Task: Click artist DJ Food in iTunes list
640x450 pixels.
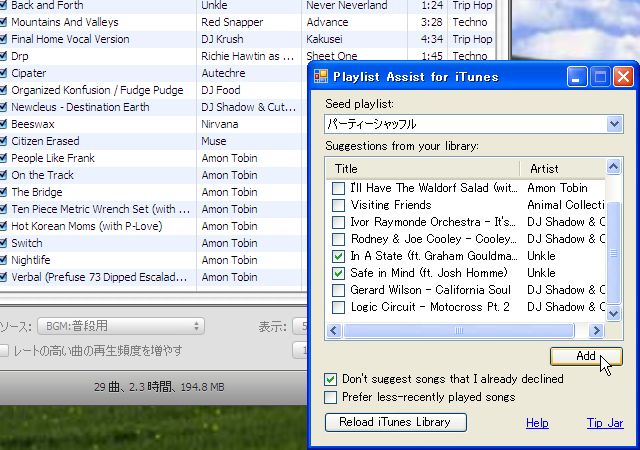Action: 221,90
